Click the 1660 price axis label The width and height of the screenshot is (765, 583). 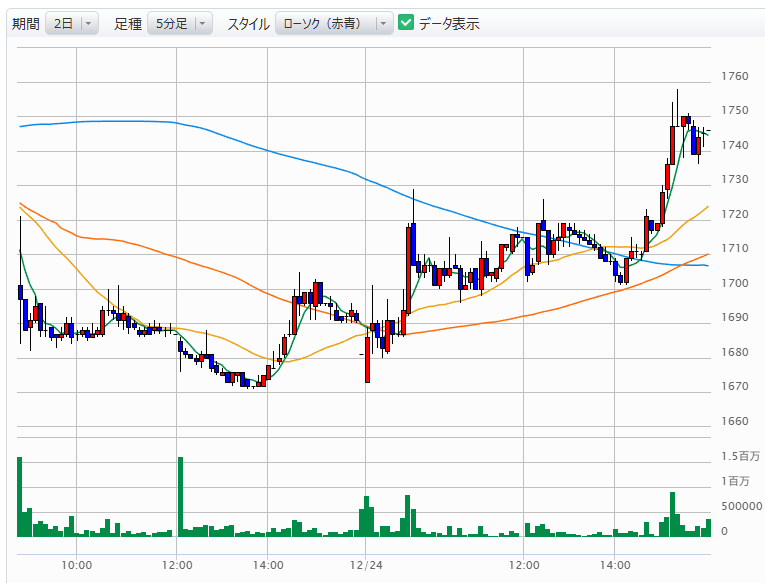click(x=735, y=421)
